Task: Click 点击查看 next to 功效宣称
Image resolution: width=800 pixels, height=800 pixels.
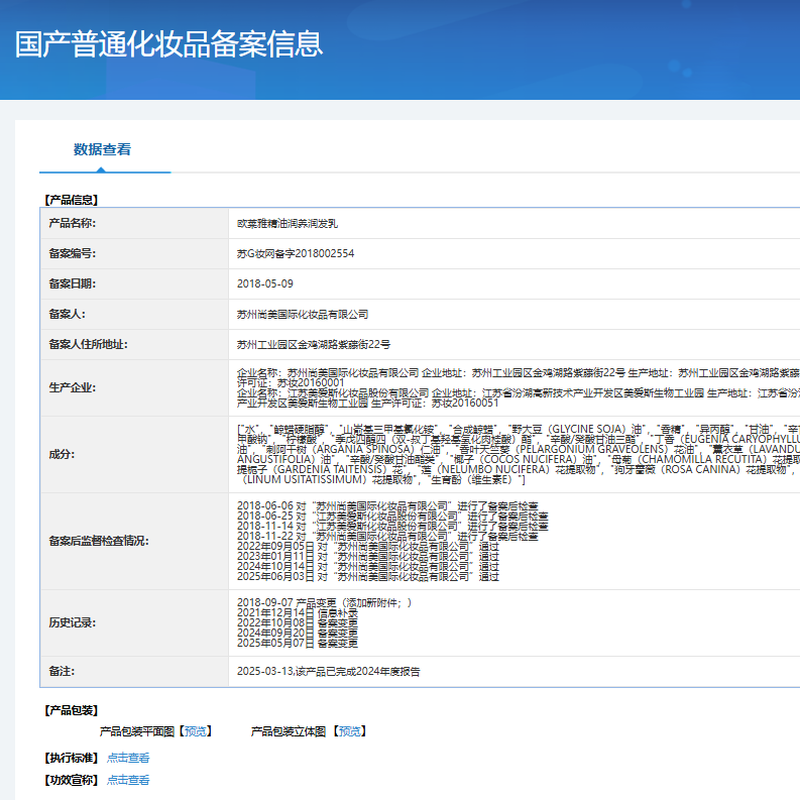Action: coord(128,780)
